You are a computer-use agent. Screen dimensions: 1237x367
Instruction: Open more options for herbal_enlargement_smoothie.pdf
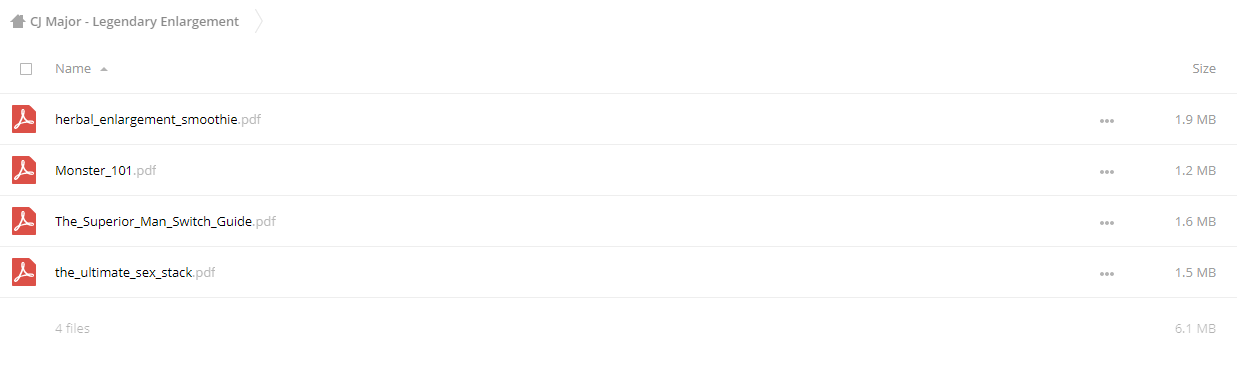1106,120
